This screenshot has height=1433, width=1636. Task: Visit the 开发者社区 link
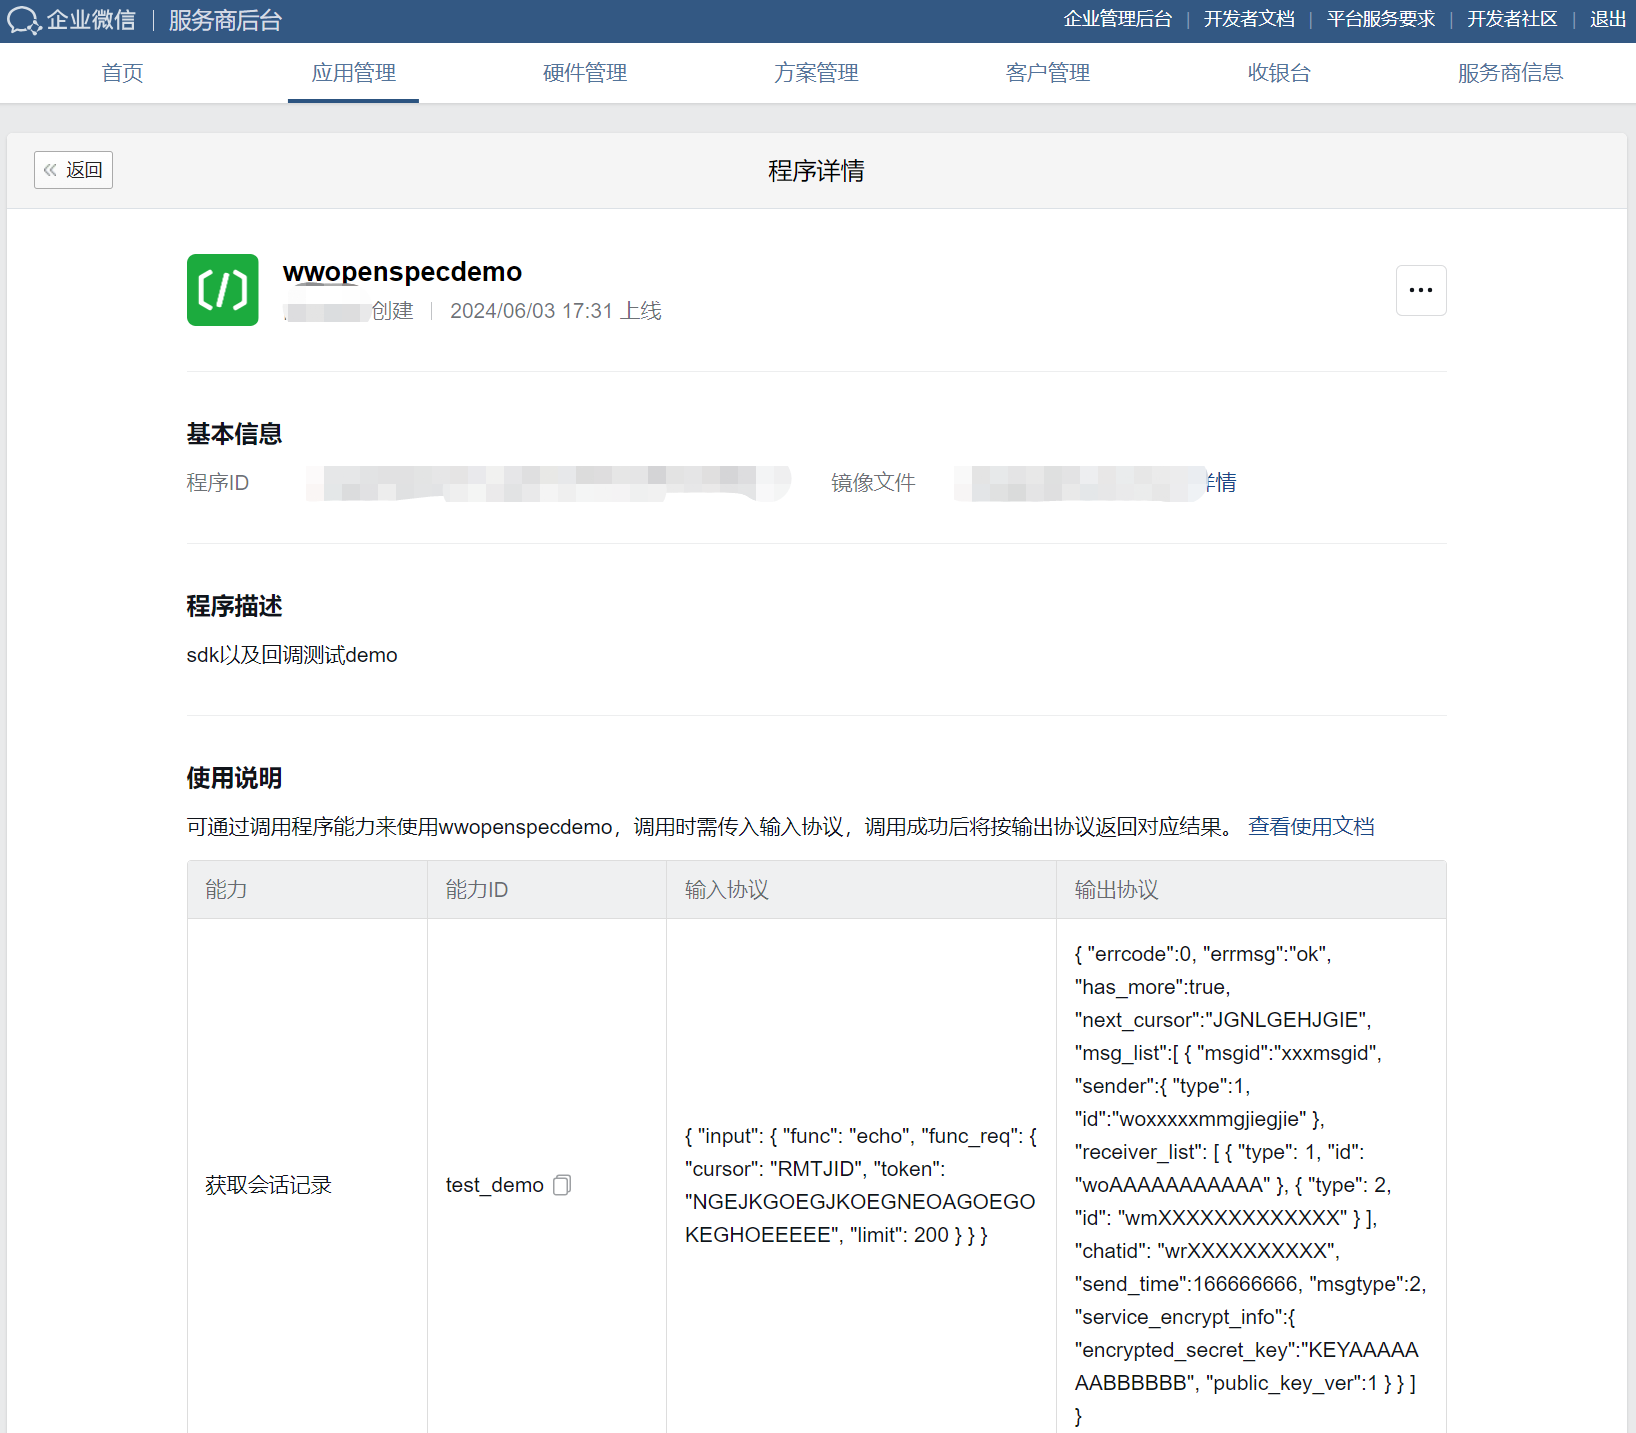1511,19
